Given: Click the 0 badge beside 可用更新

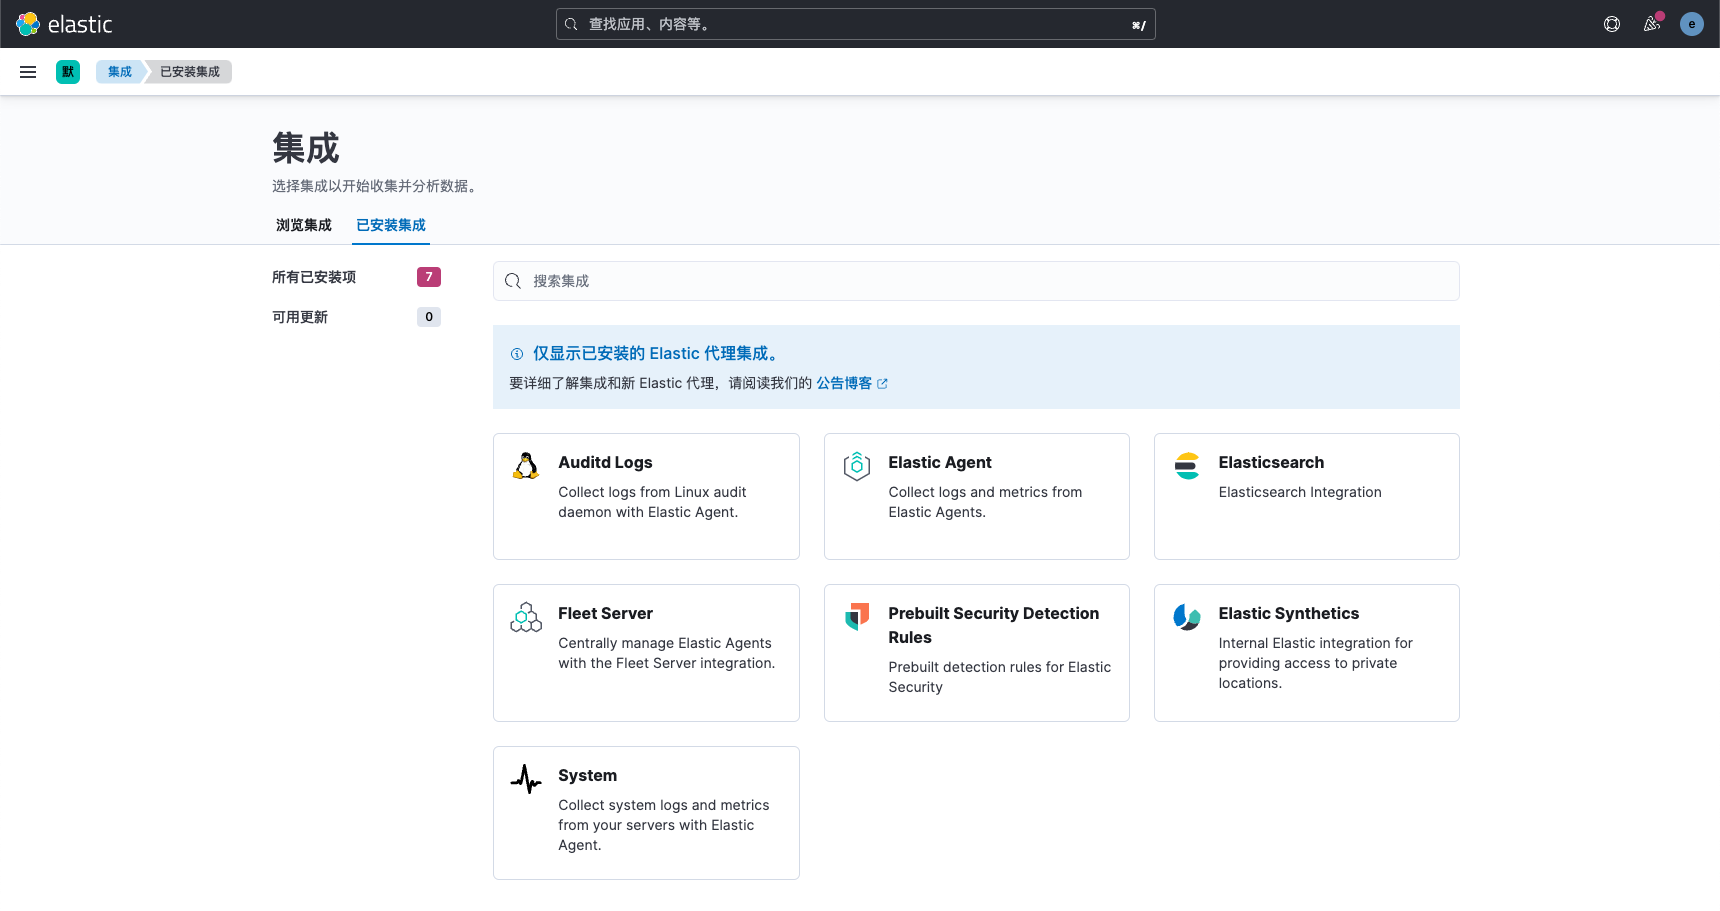Looking at the screenshot, I should [429, 317].
